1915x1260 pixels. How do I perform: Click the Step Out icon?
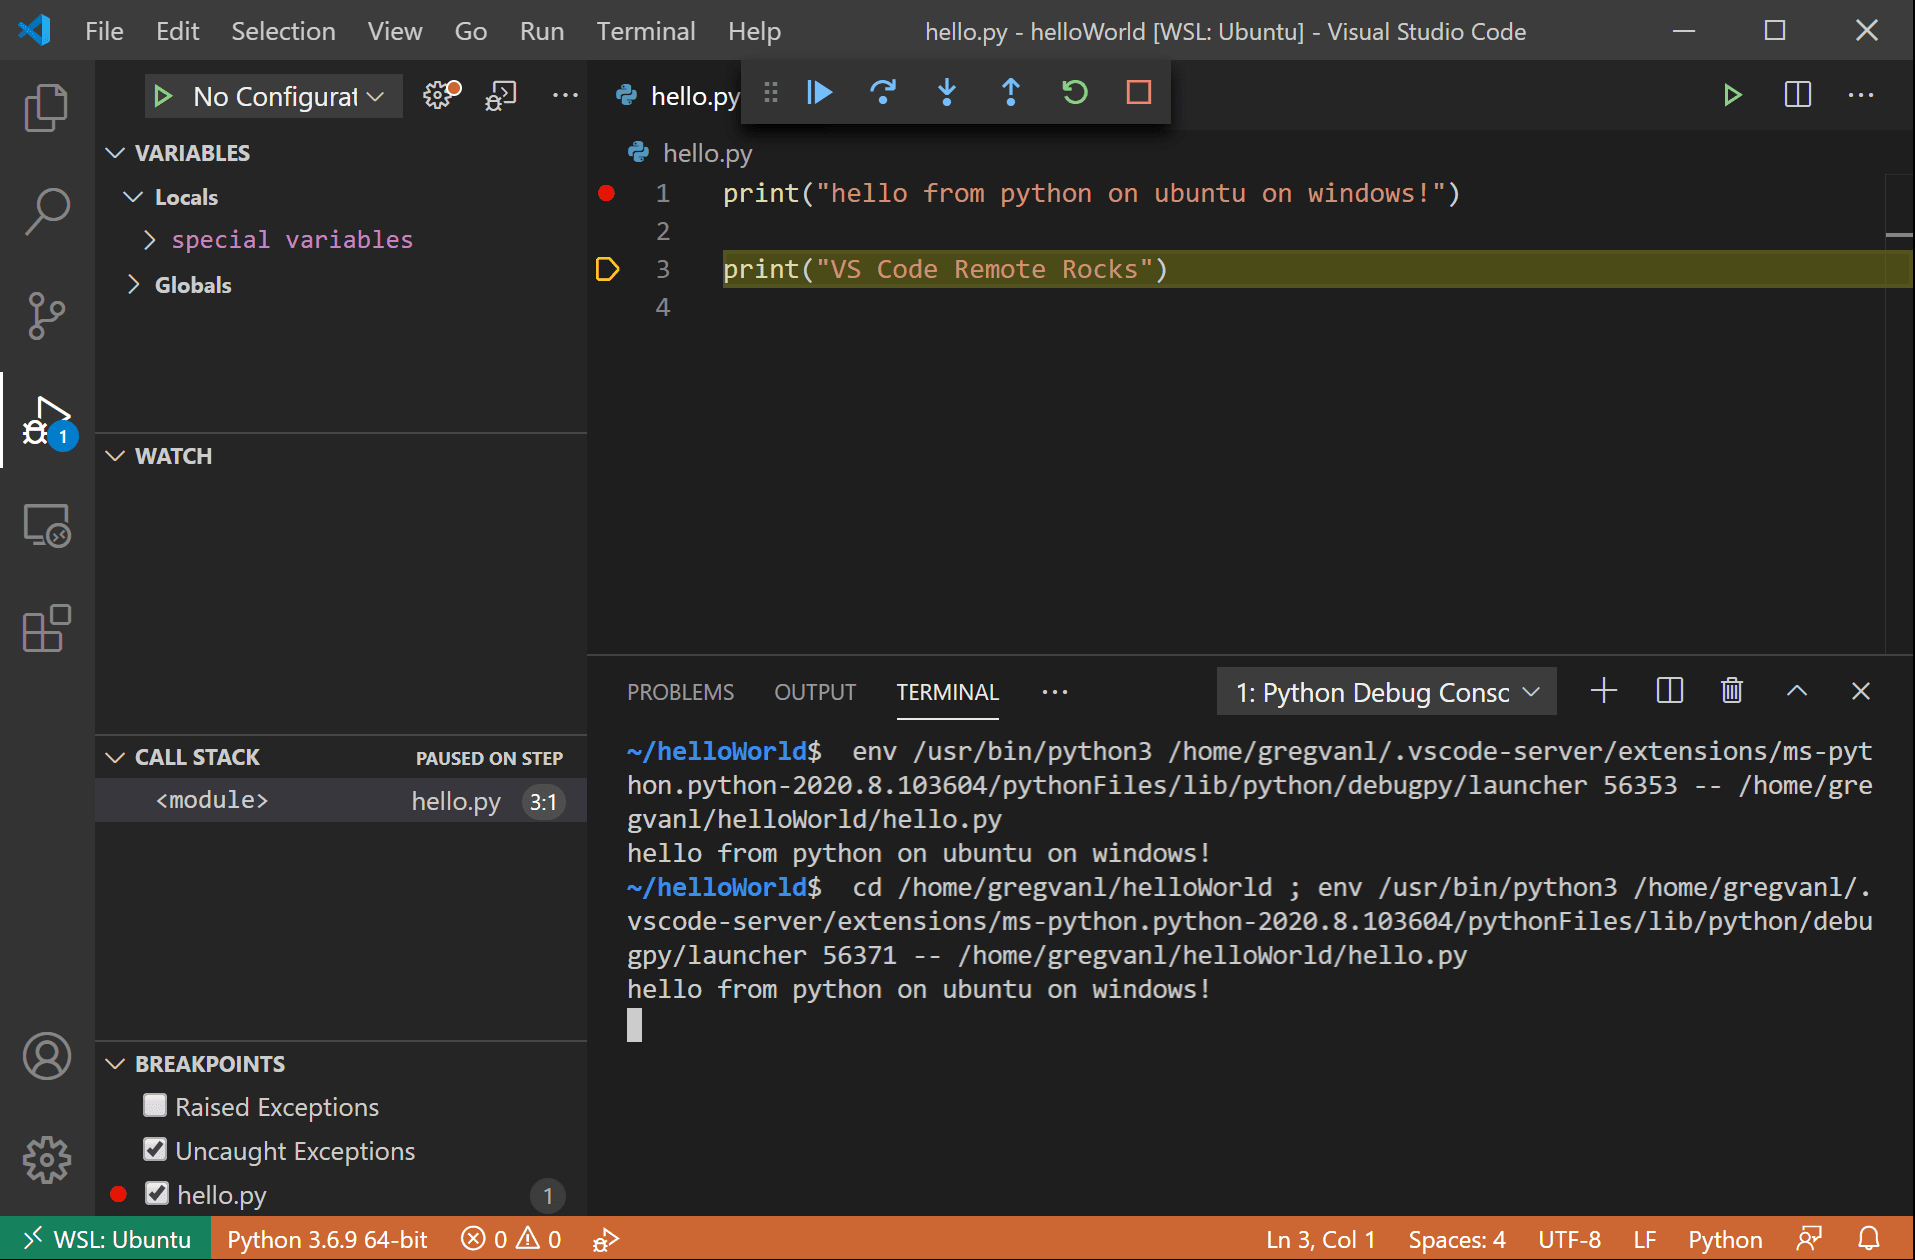[x=1011, y=92]
